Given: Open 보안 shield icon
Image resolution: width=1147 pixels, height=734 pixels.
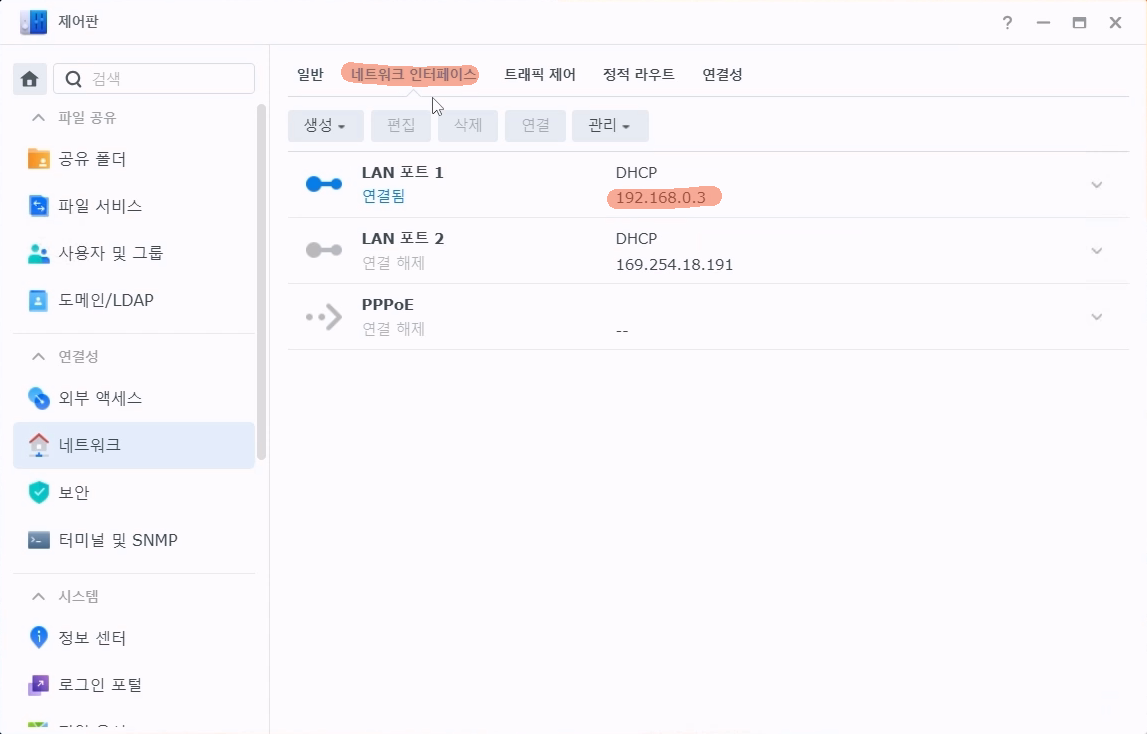Looking at the screenshot, I should [39, 492].
